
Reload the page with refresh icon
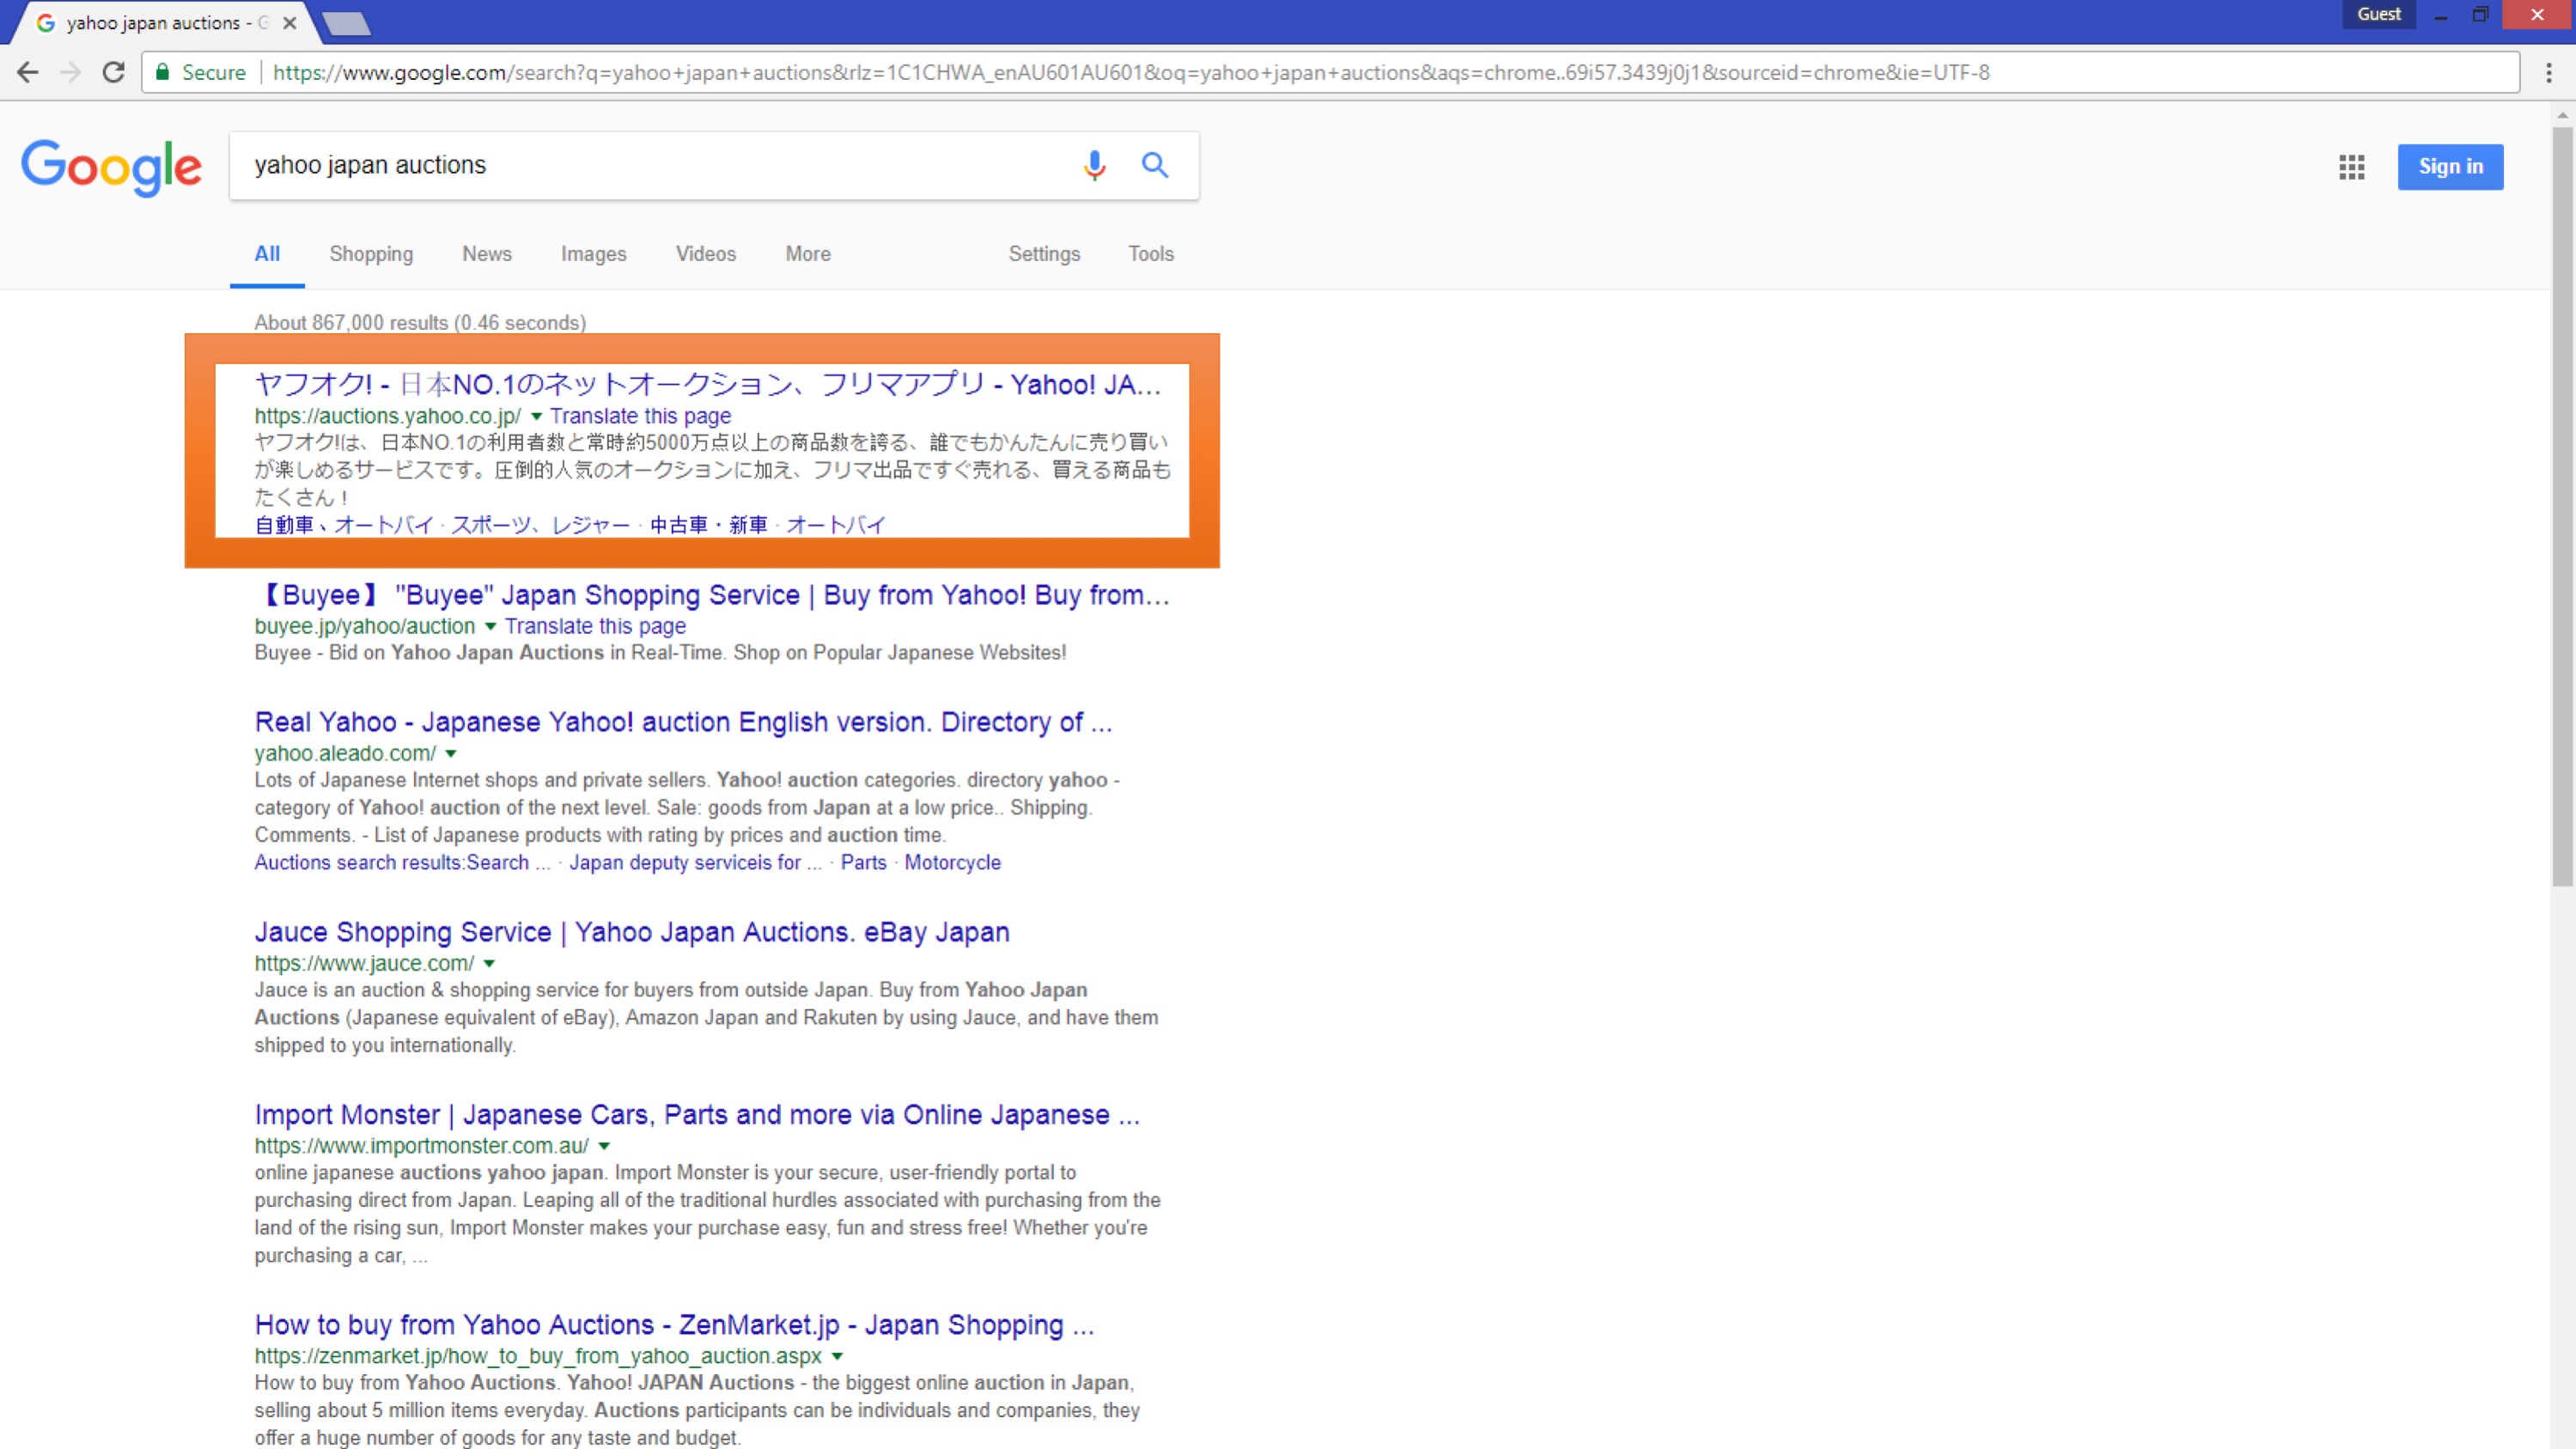(114, 72)
